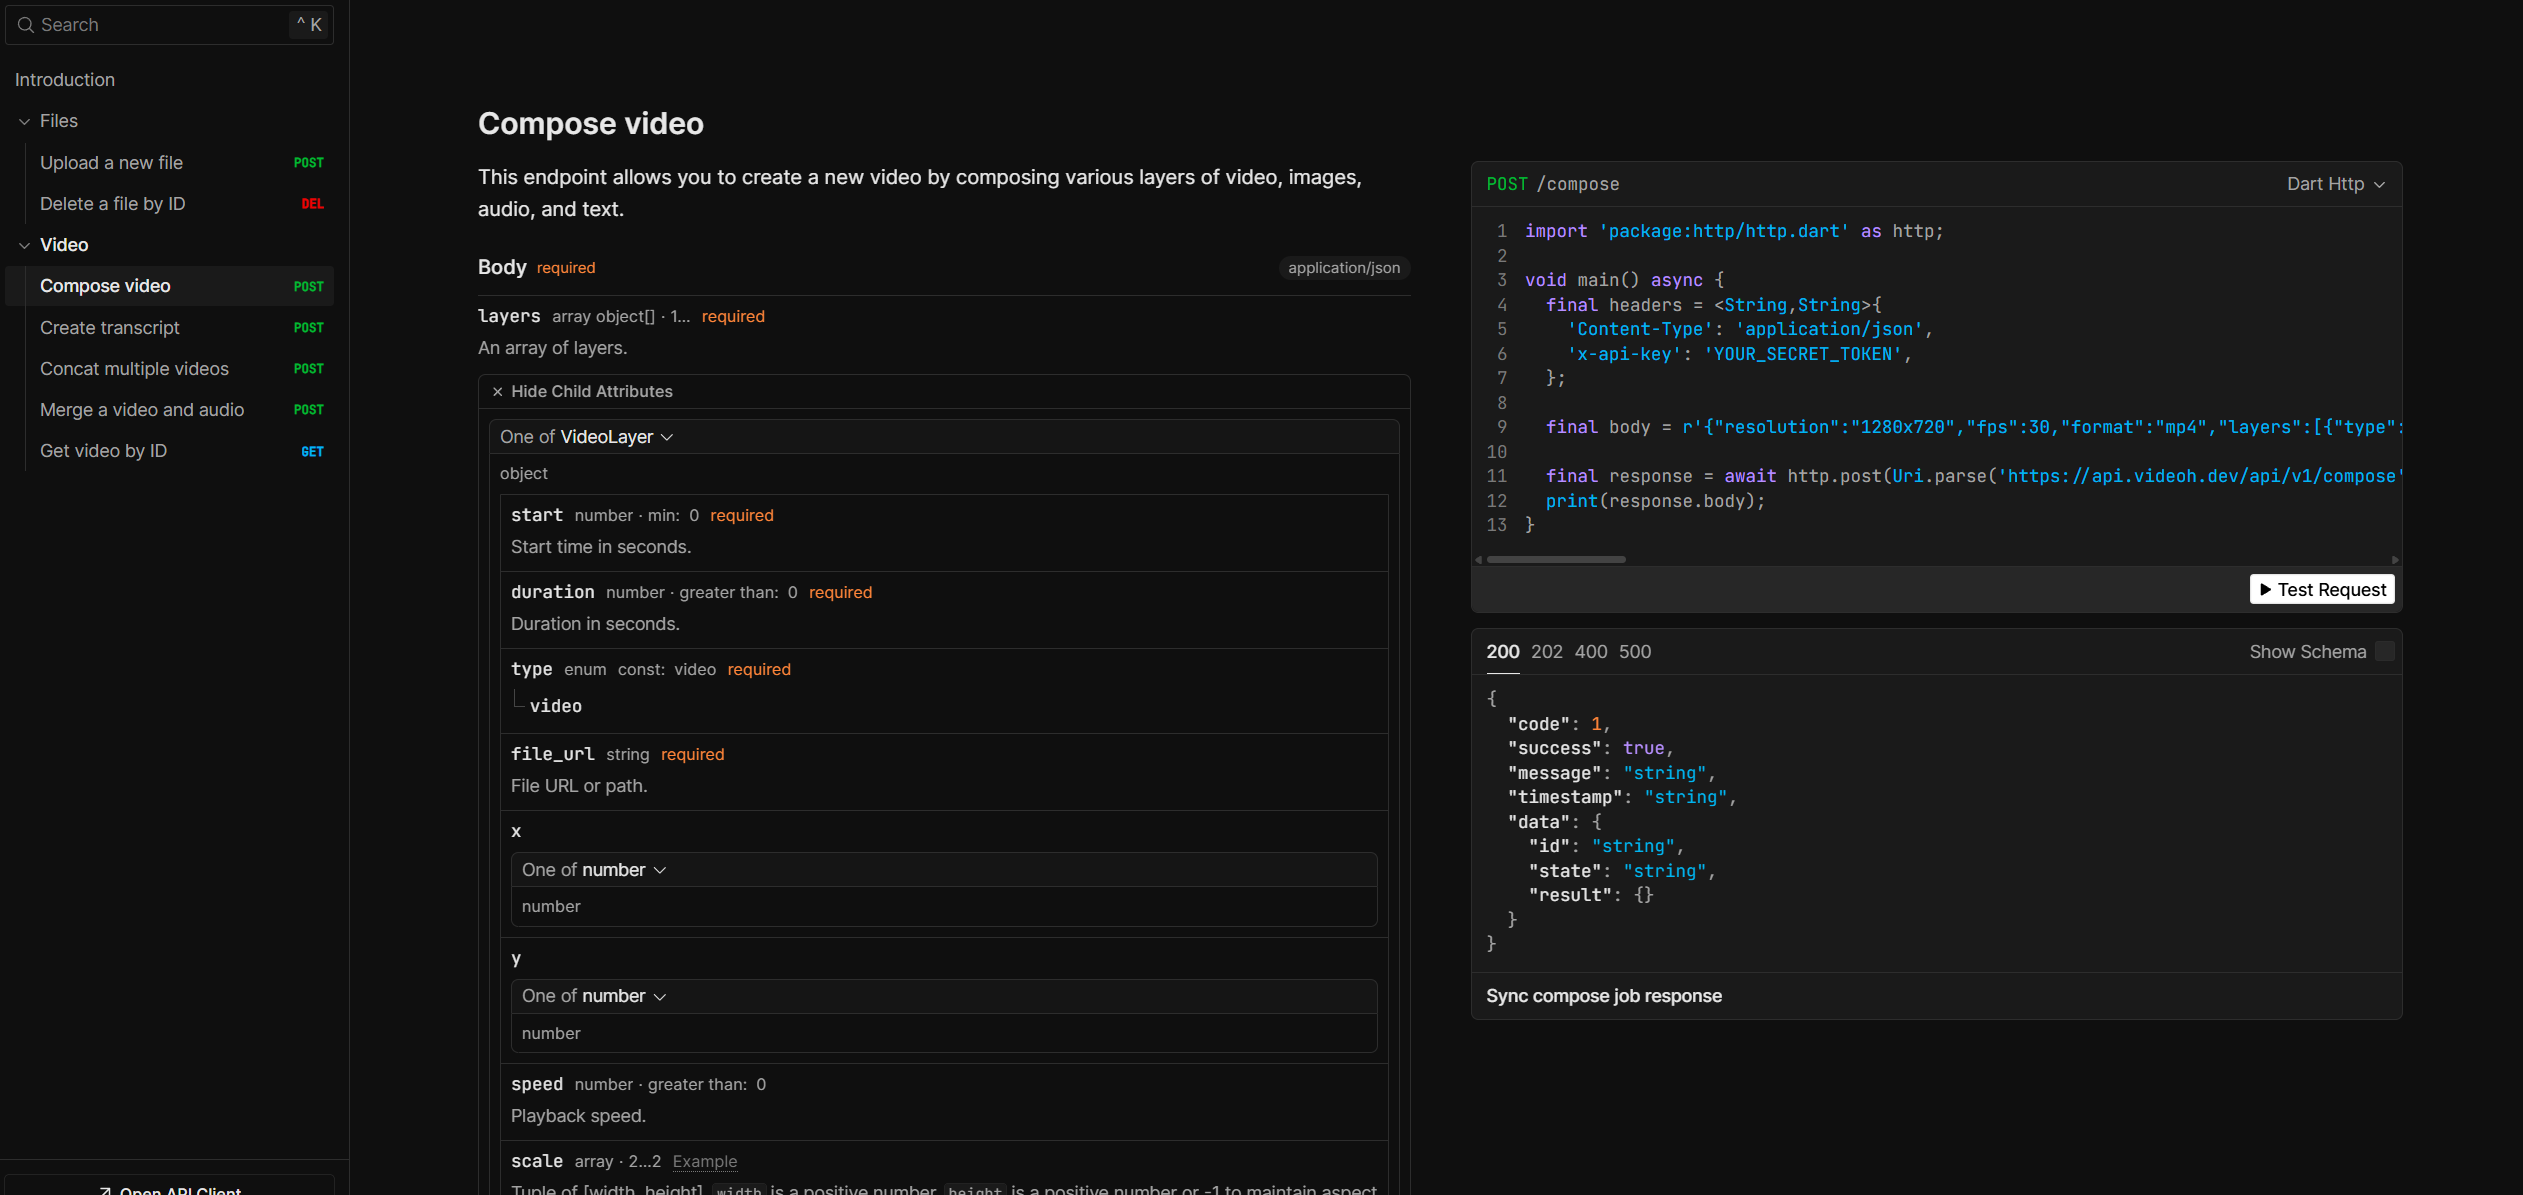Switch to the 400 response tab
The height and width of the screenshot is (1195, 2523).
click(1590, 651)
